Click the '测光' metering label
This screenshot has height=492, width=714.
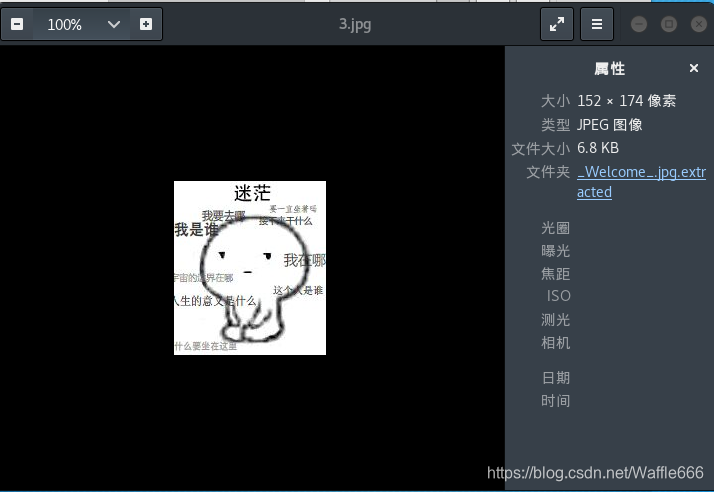click(556, 320)
